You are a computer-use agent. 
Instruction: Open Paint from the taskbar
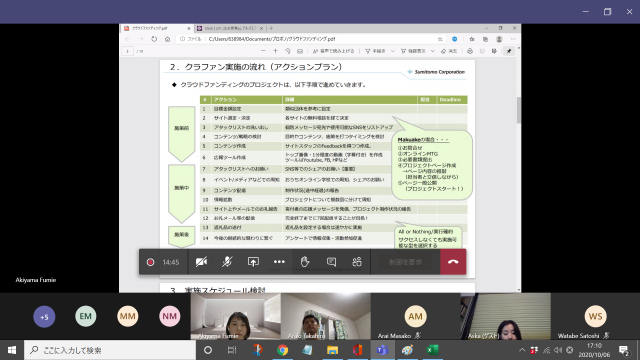click(x=407, y=350)
